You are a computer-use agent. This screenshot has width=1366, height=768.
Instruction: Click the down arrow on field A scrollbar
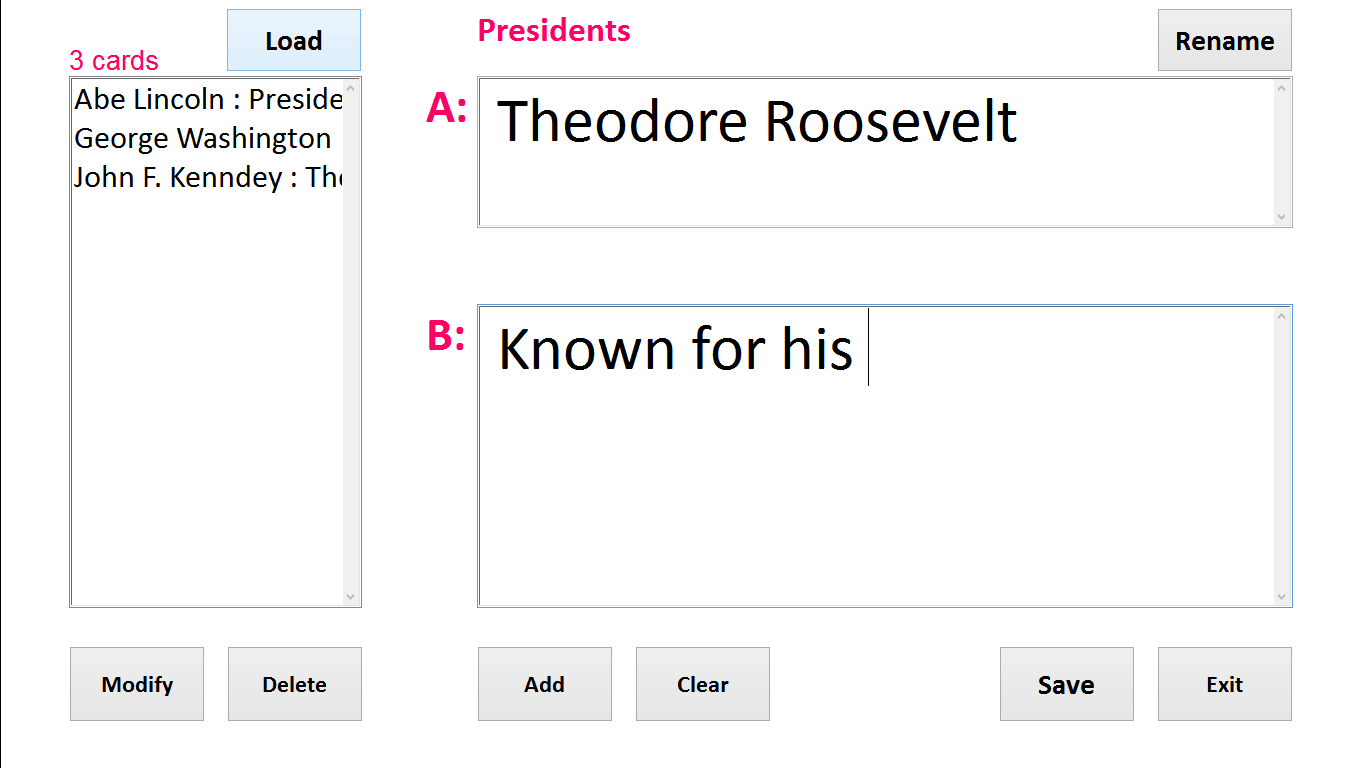1281,216
